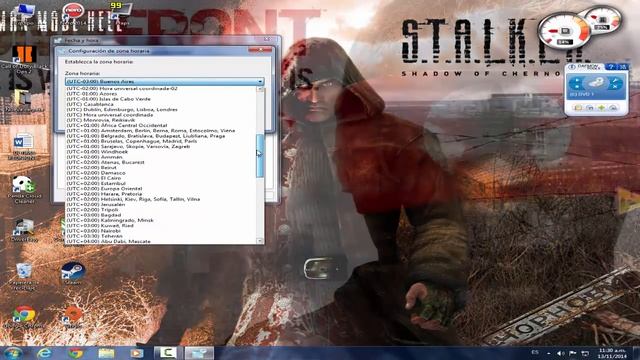The width and height of the screenshot is (640, 360).
Task: Select (UTC+02:00) Estambul
Action: click(96, 184)
